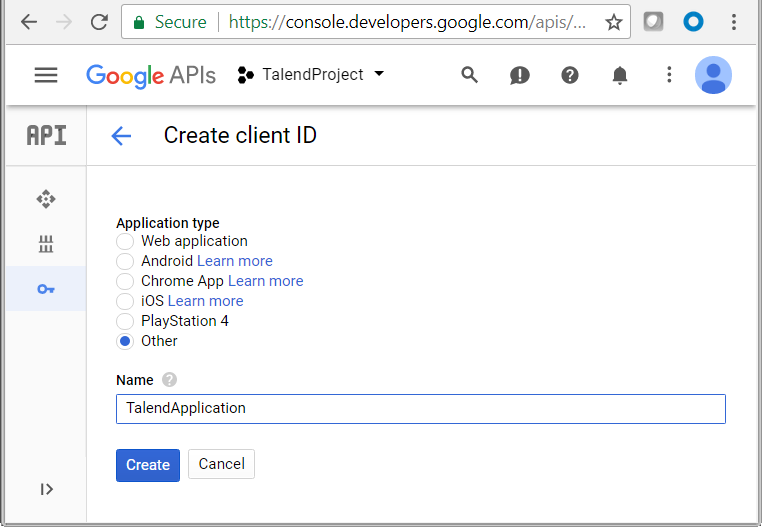Viewport: 762px width, 527px height.
Task: Open the Credentials key icon in sidebar
Action: click(46, 289)
